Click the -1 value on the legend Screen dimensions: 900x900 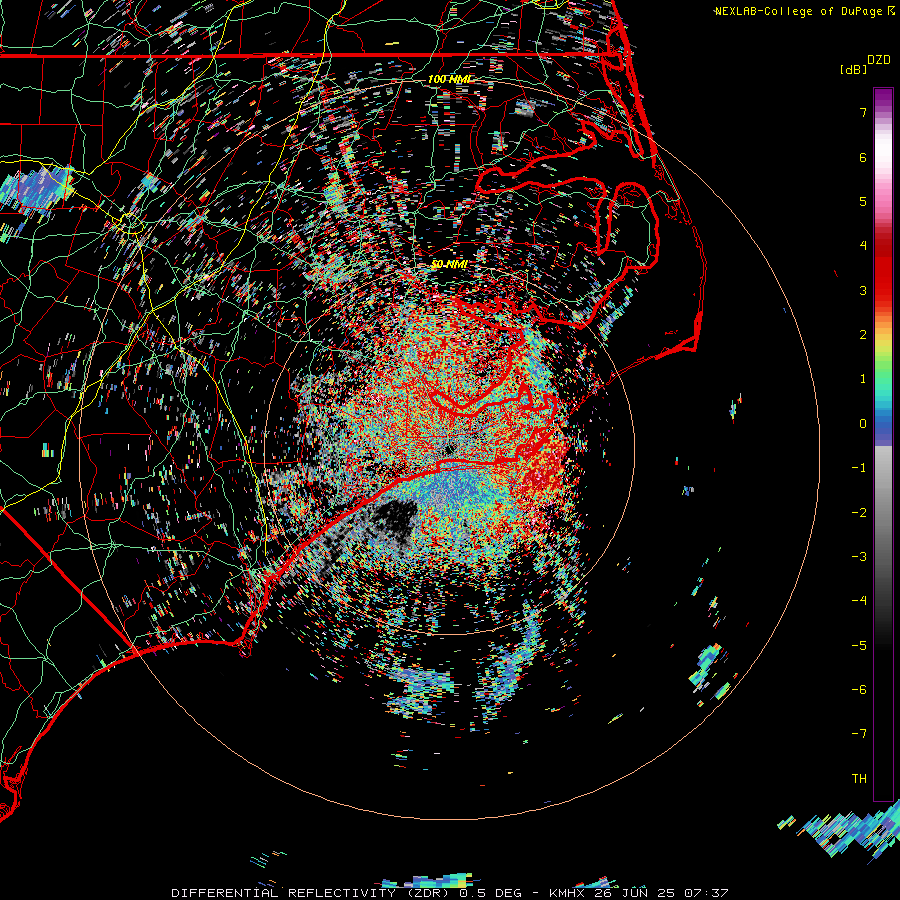859,468
